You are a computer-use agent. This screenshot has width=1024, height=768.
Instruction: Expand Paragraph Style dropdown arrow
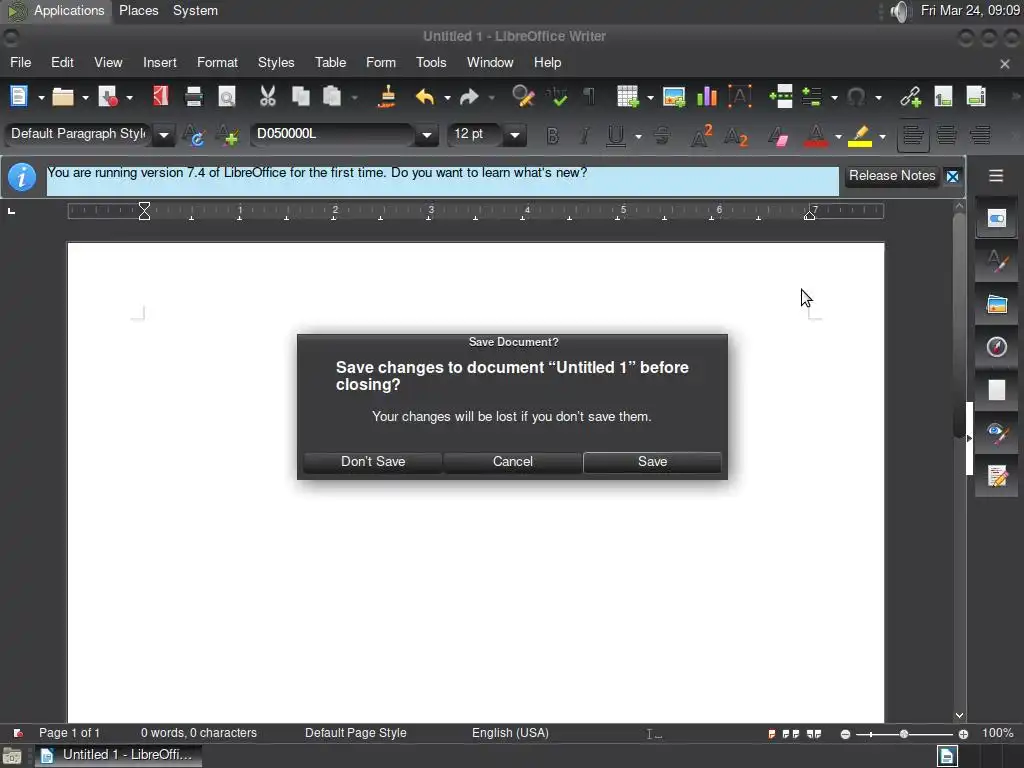pyautogui.click(x=164, y=136)
